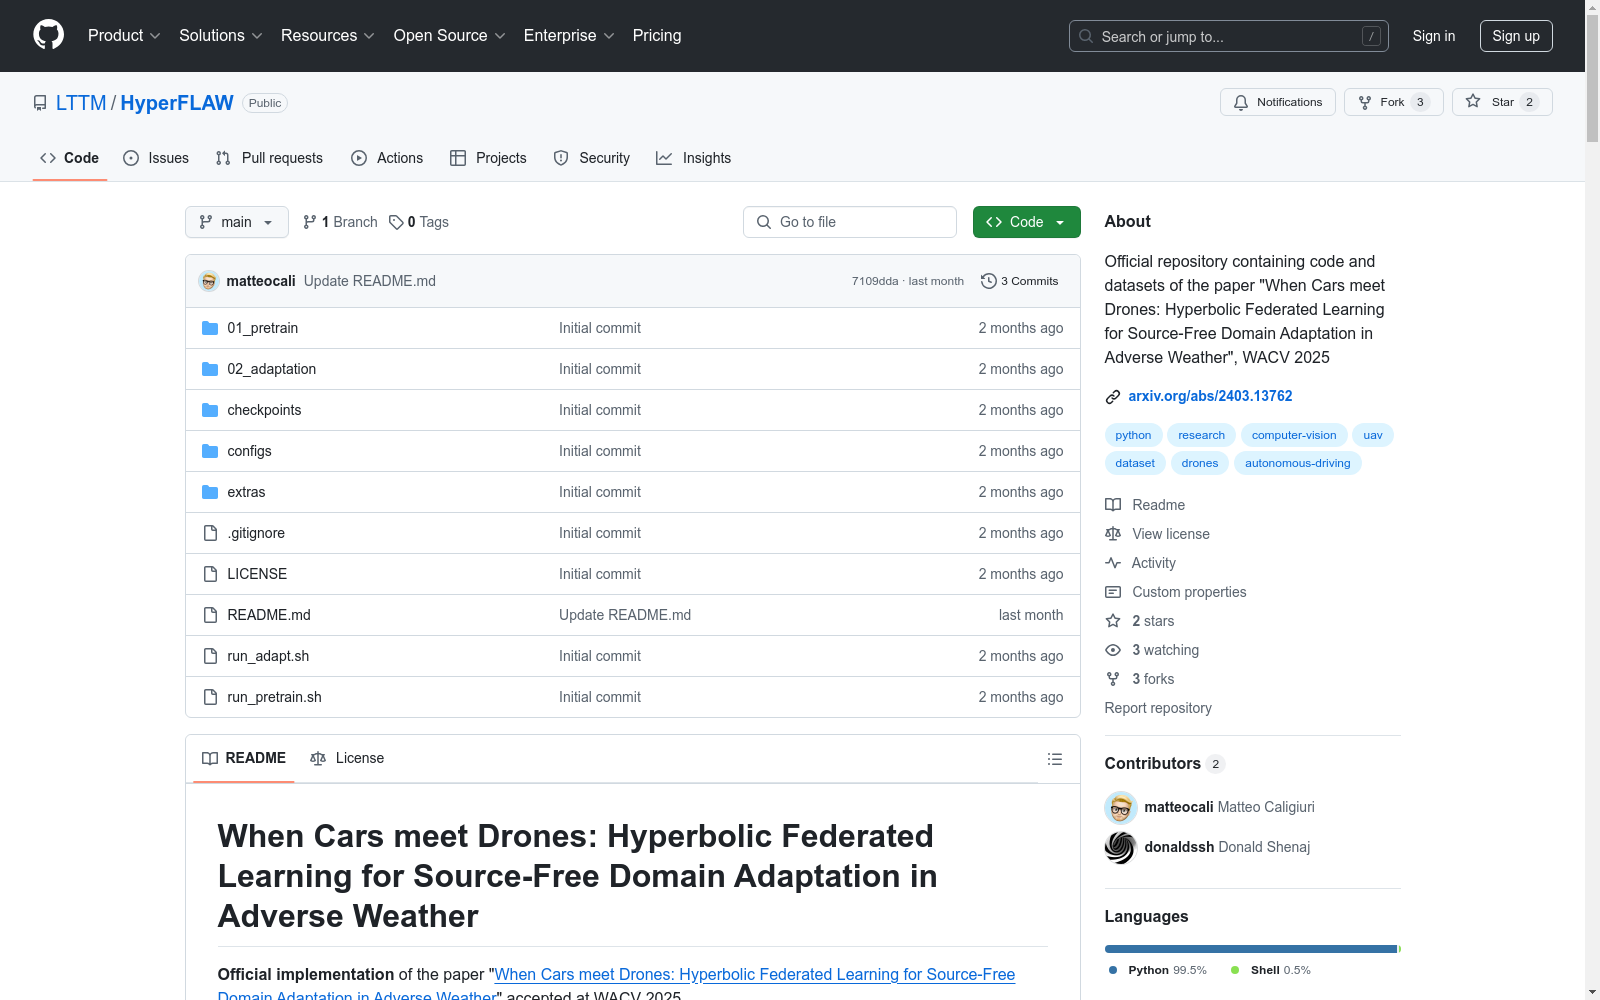The height and width of the screenshot is (1000, 1600).
Task: Open the 01_pretrain folder
Action: click(x=262, y=328)
